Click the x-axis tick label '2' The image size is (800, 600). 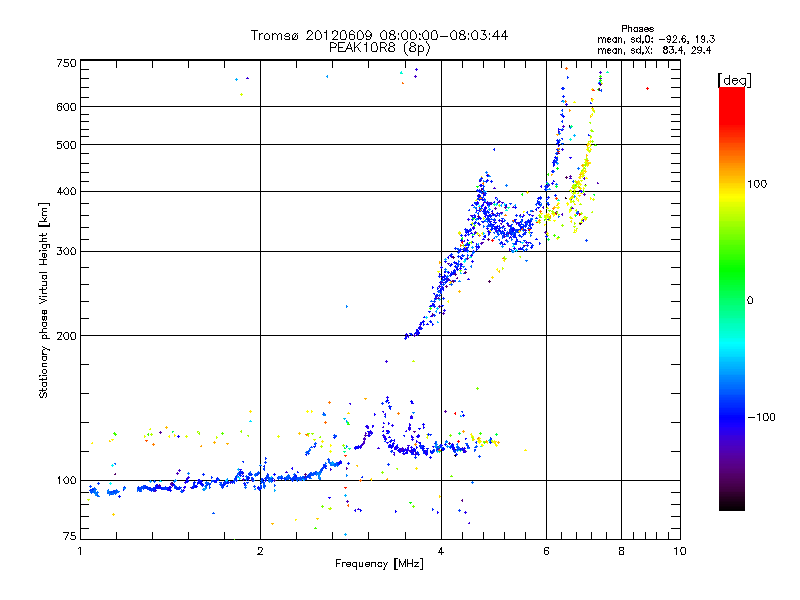click(x=260, y=551)
